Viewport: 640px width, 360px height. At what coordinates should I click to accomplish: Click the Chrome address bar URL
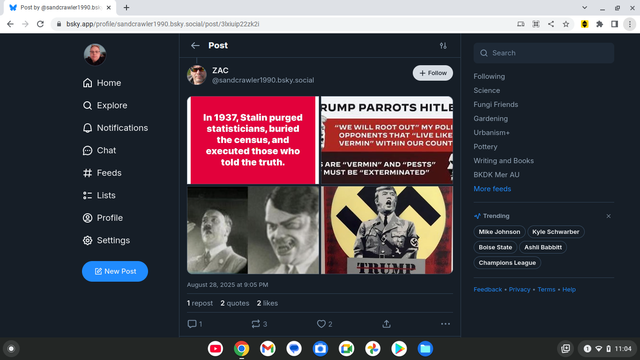coord(162,24)
